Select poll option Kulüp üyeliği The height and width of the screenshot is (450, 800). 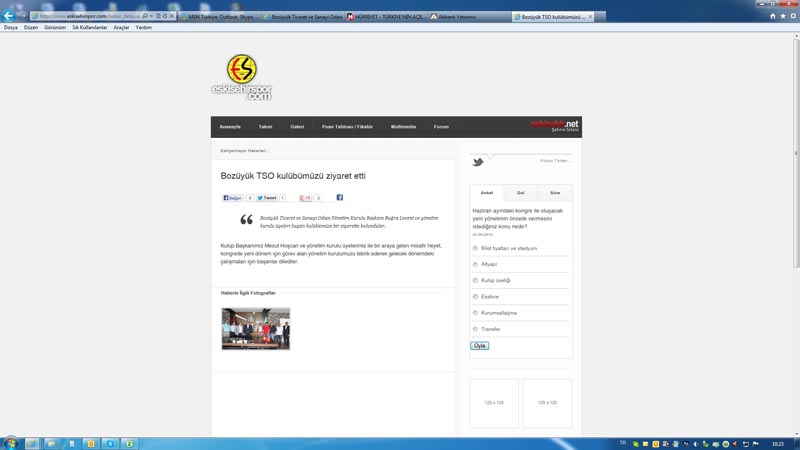point(475,281)
